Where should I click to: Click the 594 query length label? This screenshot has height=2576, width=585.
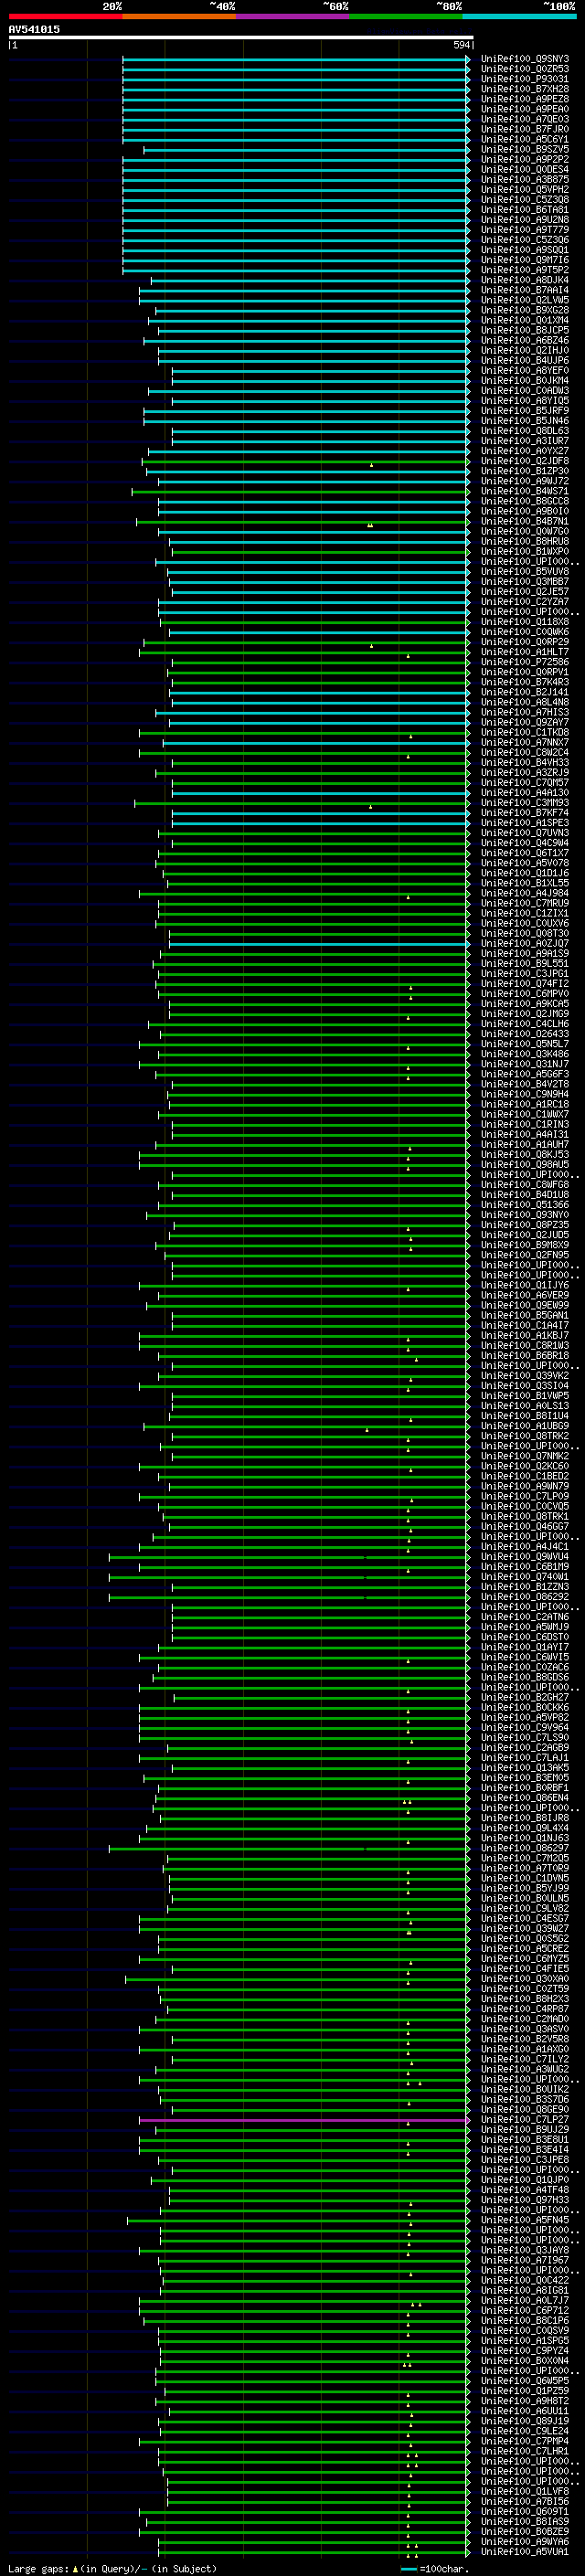[x=462, y=45]
